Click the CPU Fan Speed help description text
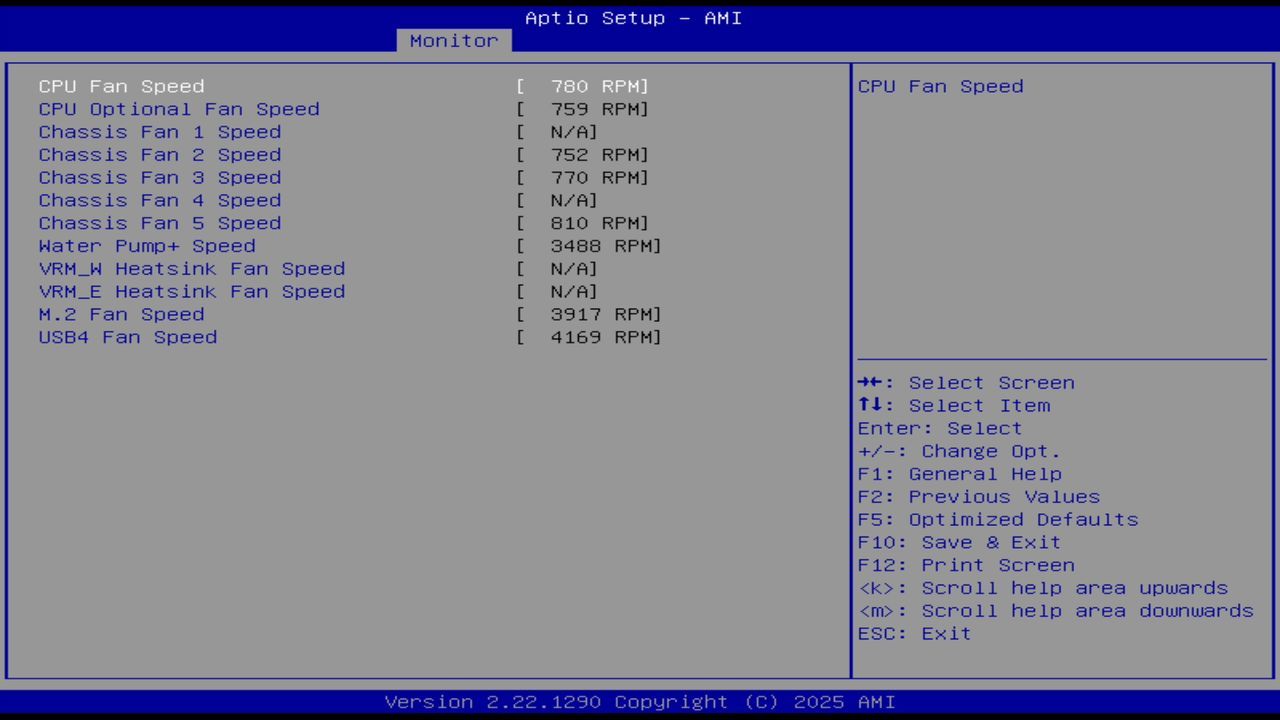 941,87
